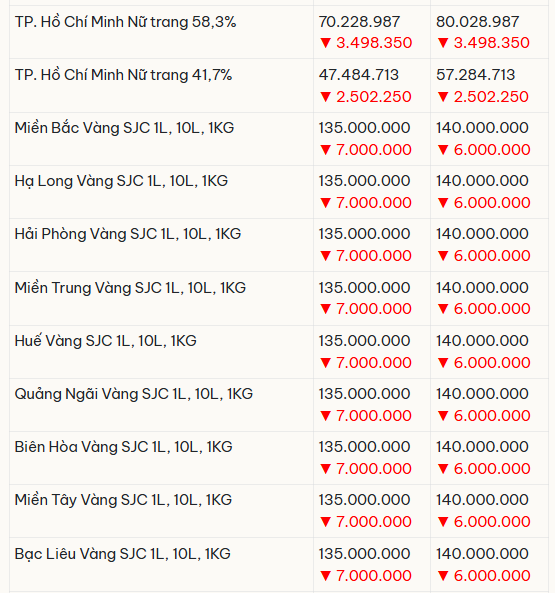Click the red down arrow beside 3.498.350 buy price
555x593 pixels.
point(325,43)
